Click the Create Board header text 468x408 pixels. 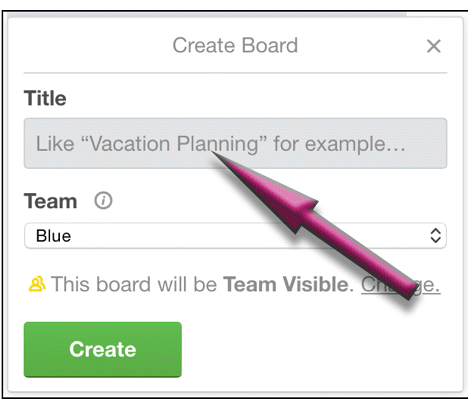tap(235, 45)
